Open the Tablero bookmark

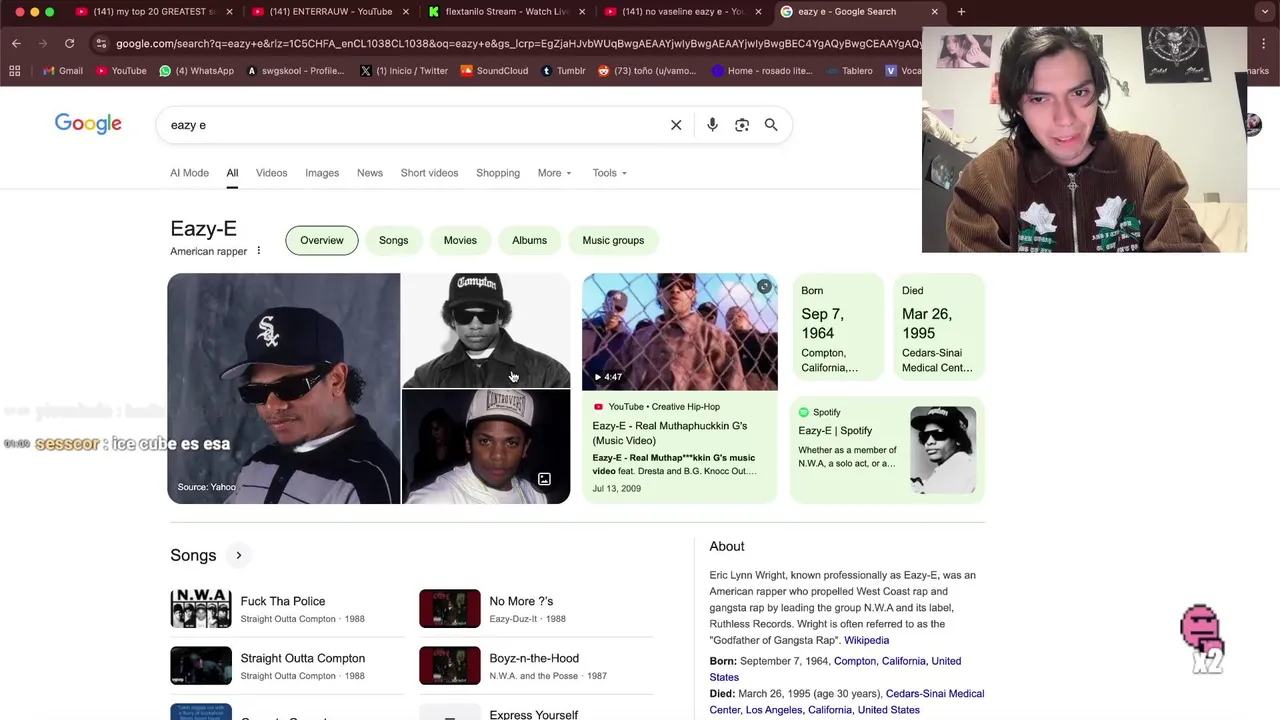(849, 71)
